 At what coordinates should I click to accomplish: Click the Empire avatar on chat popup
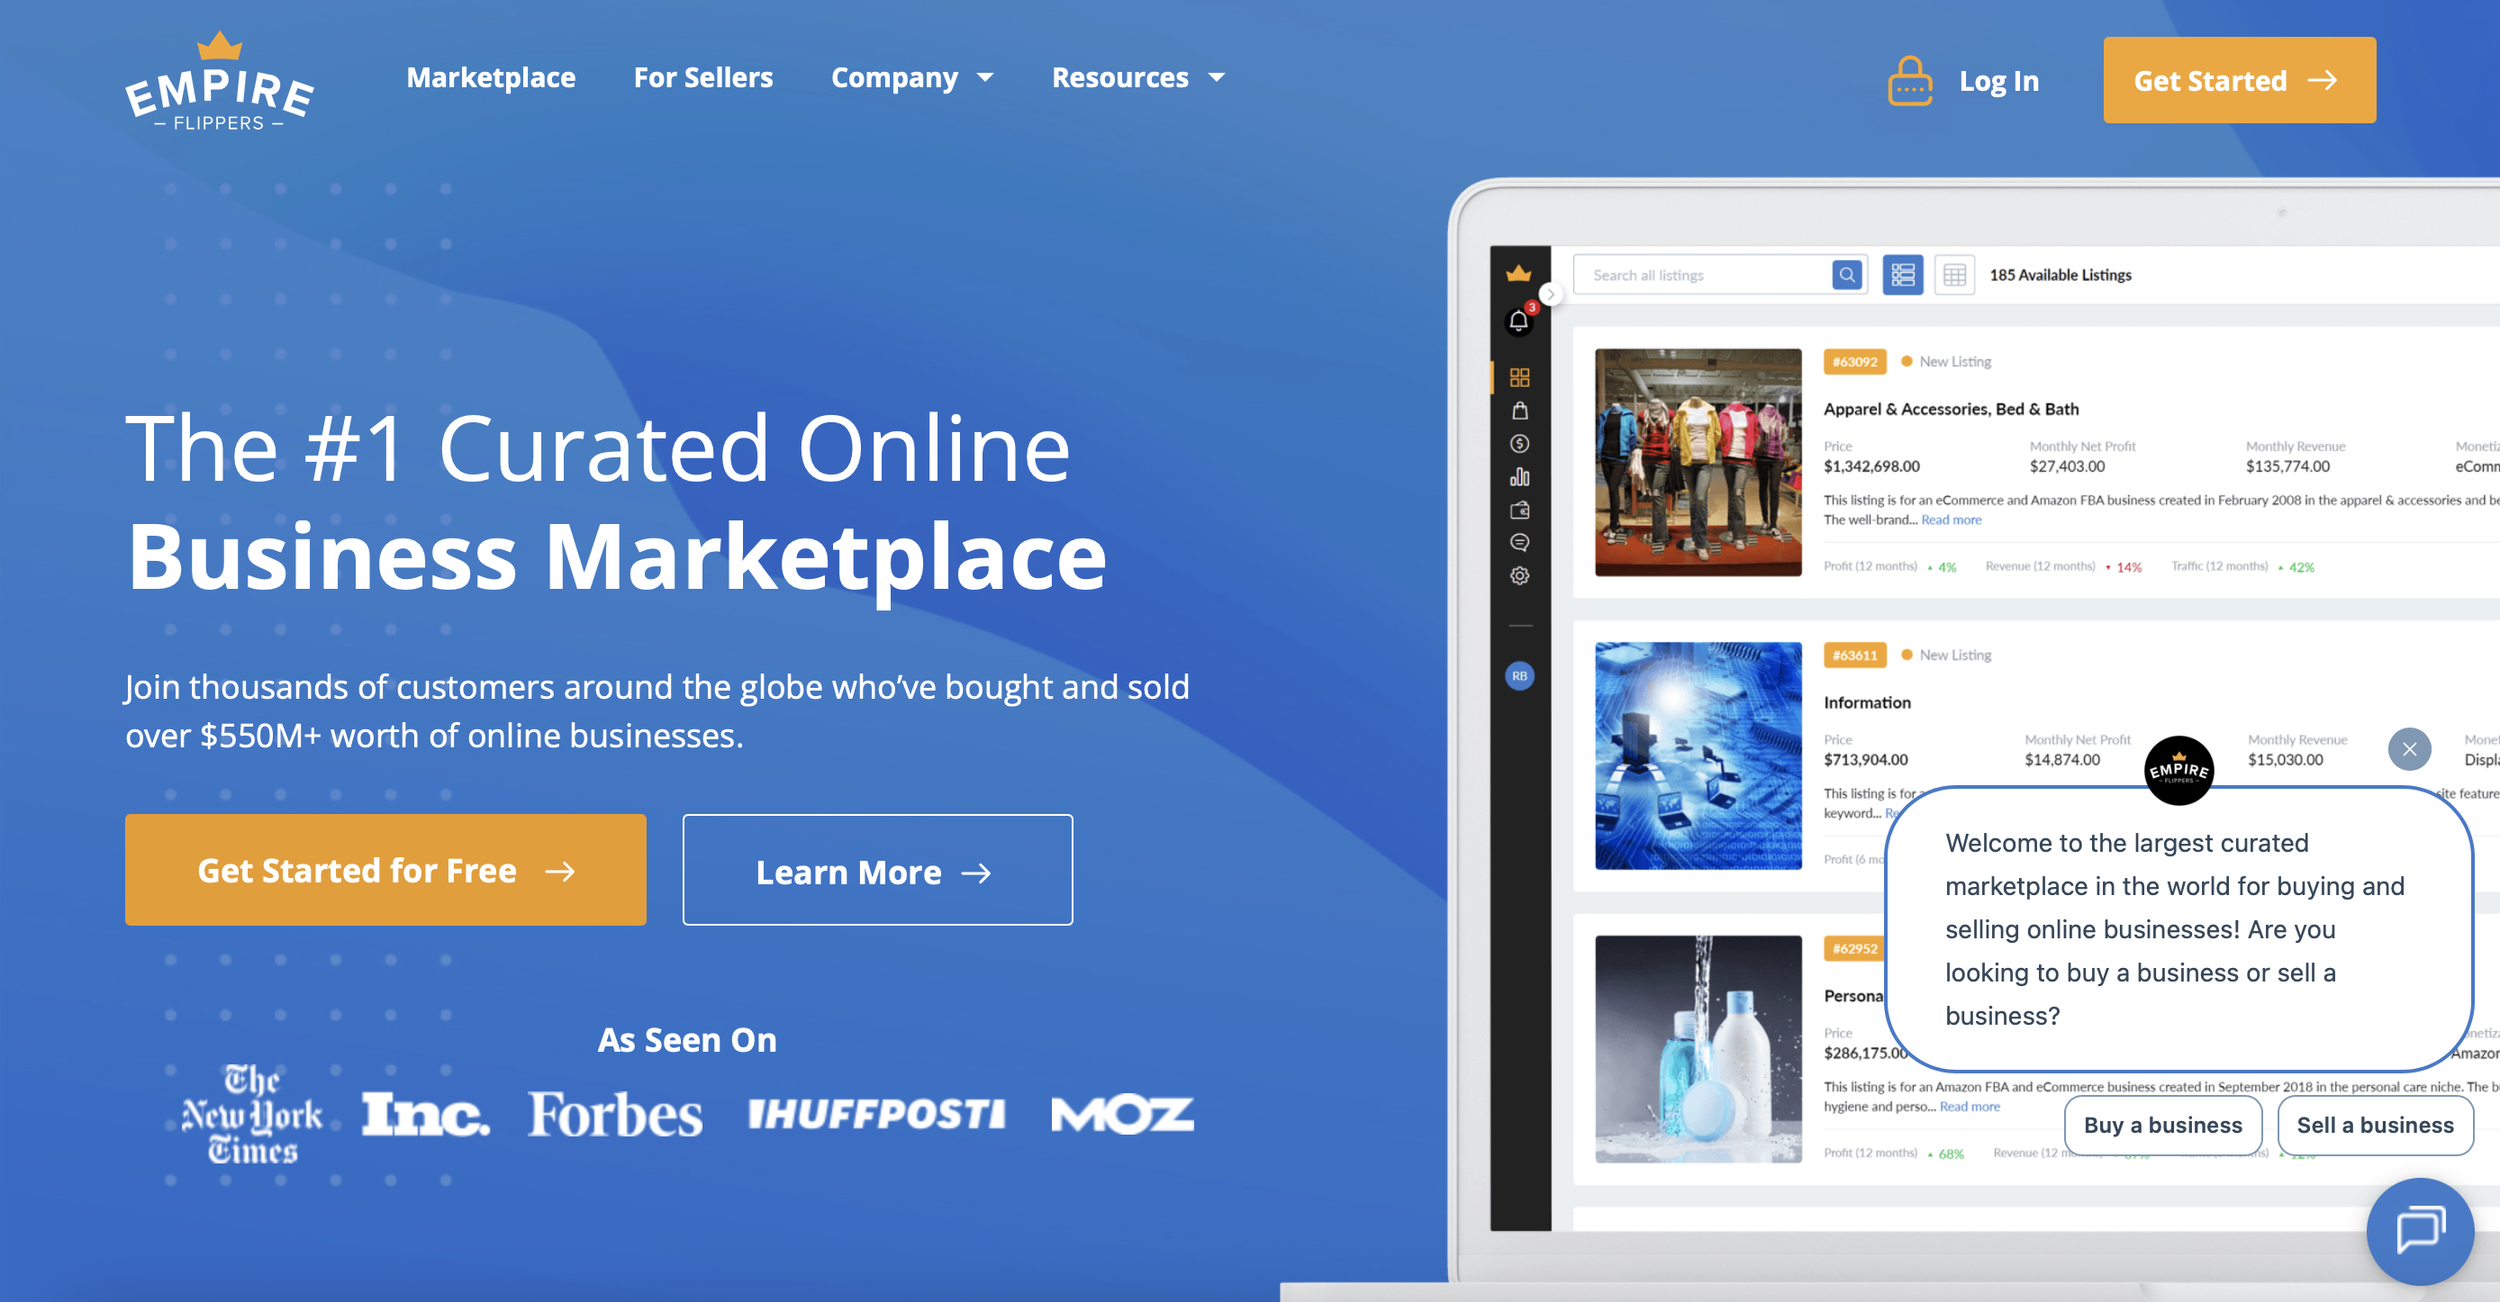pyautogui.click(x=2179, y=770)
